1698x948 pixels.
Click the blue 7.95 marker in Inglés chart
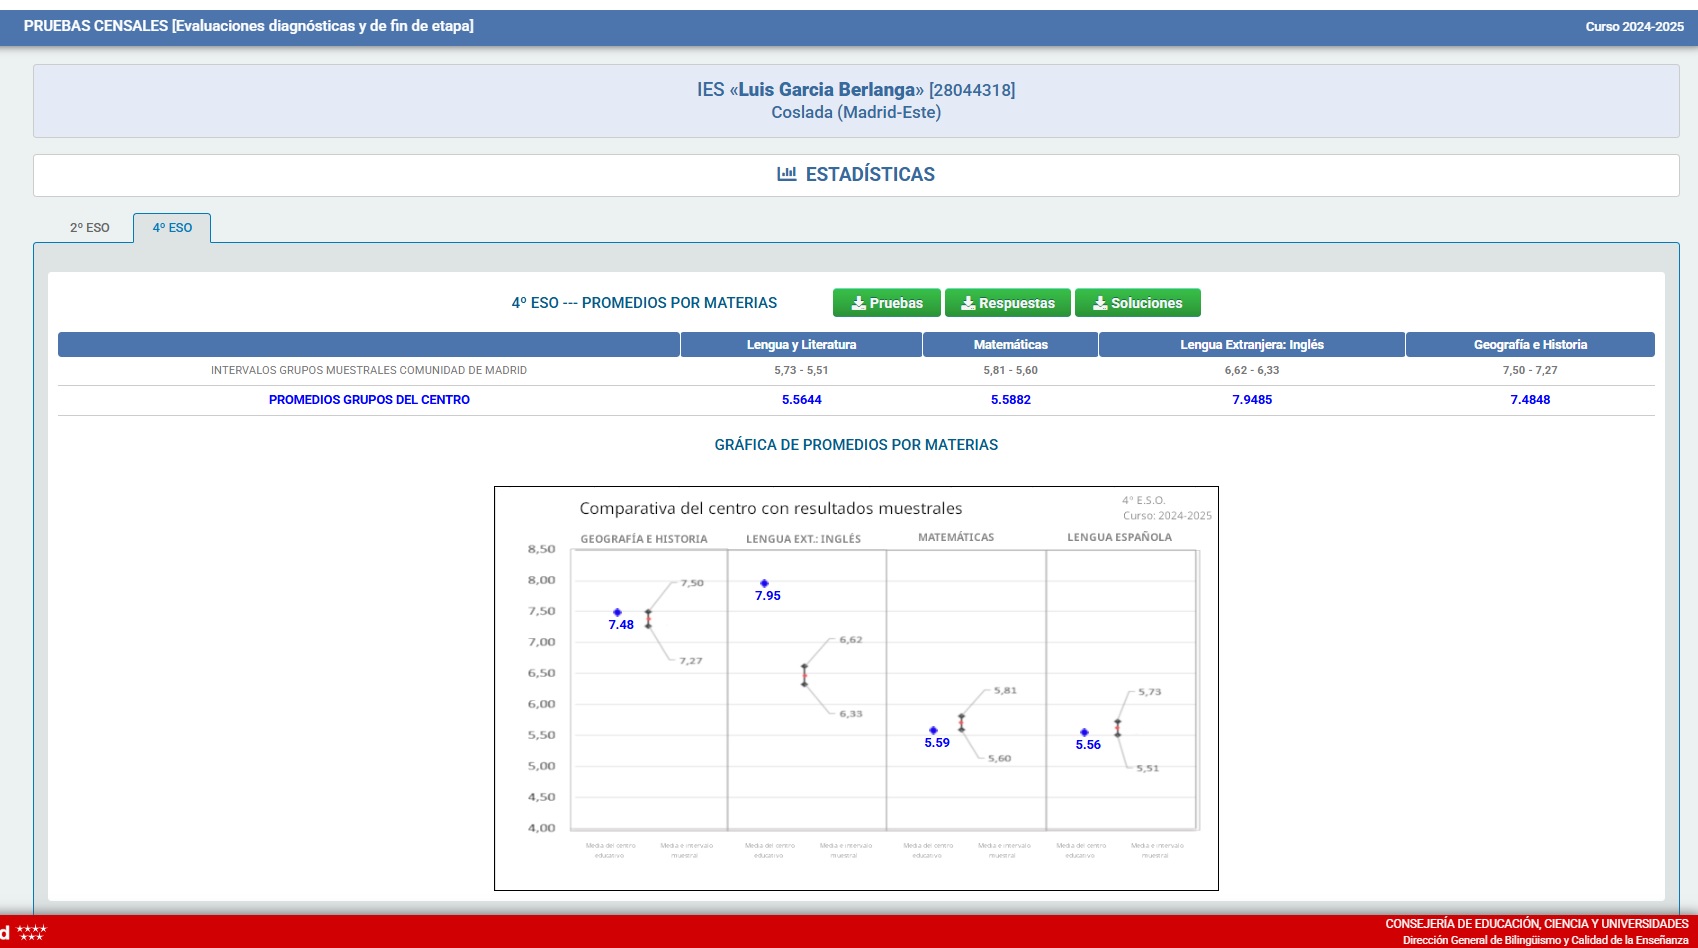point(764,583)
